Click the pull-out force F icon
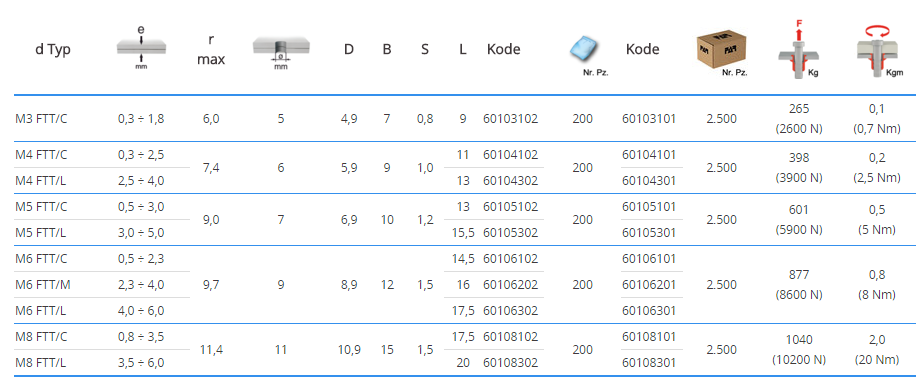 [x=798, y=49]
